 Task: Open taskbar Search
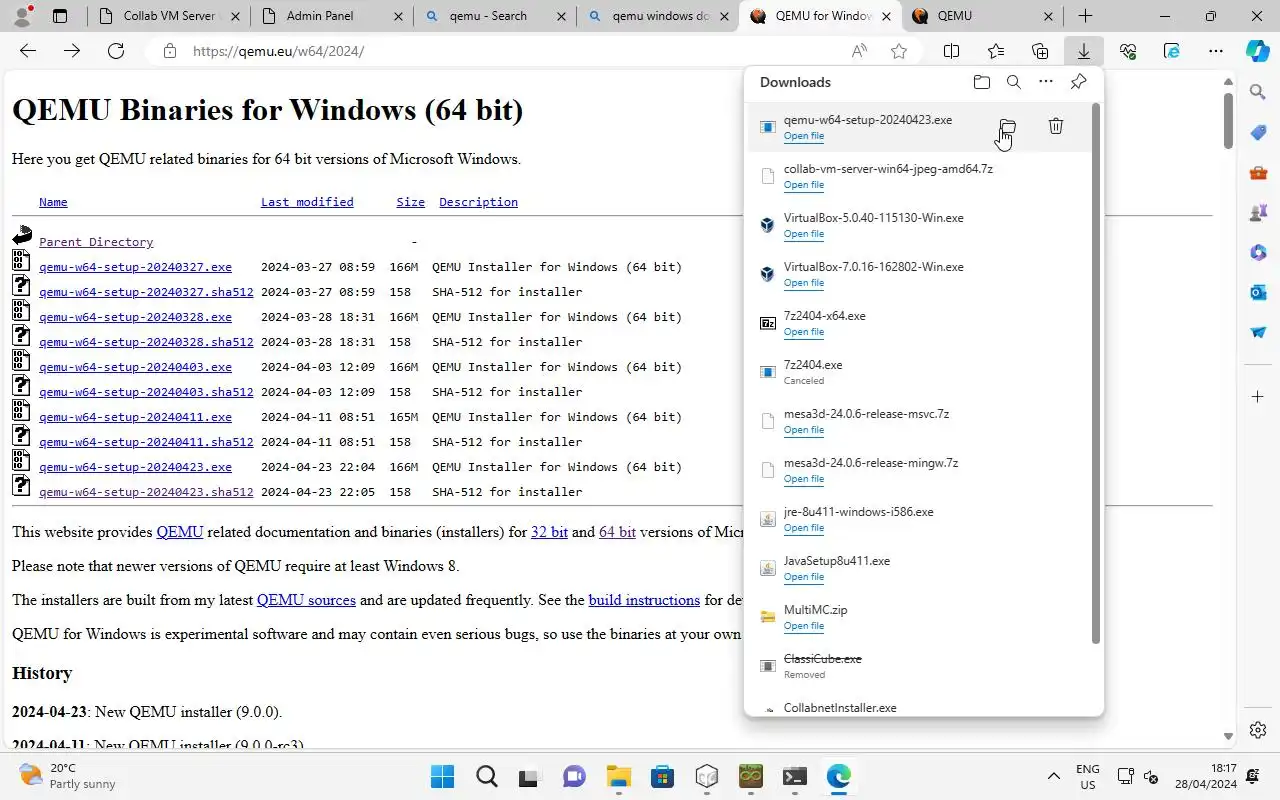click(486, 776)
